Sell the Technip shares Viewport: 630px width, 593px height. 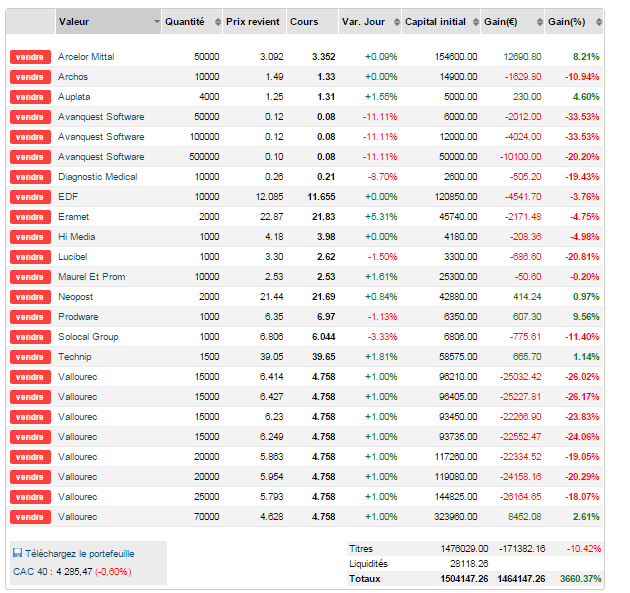[30, 357]
